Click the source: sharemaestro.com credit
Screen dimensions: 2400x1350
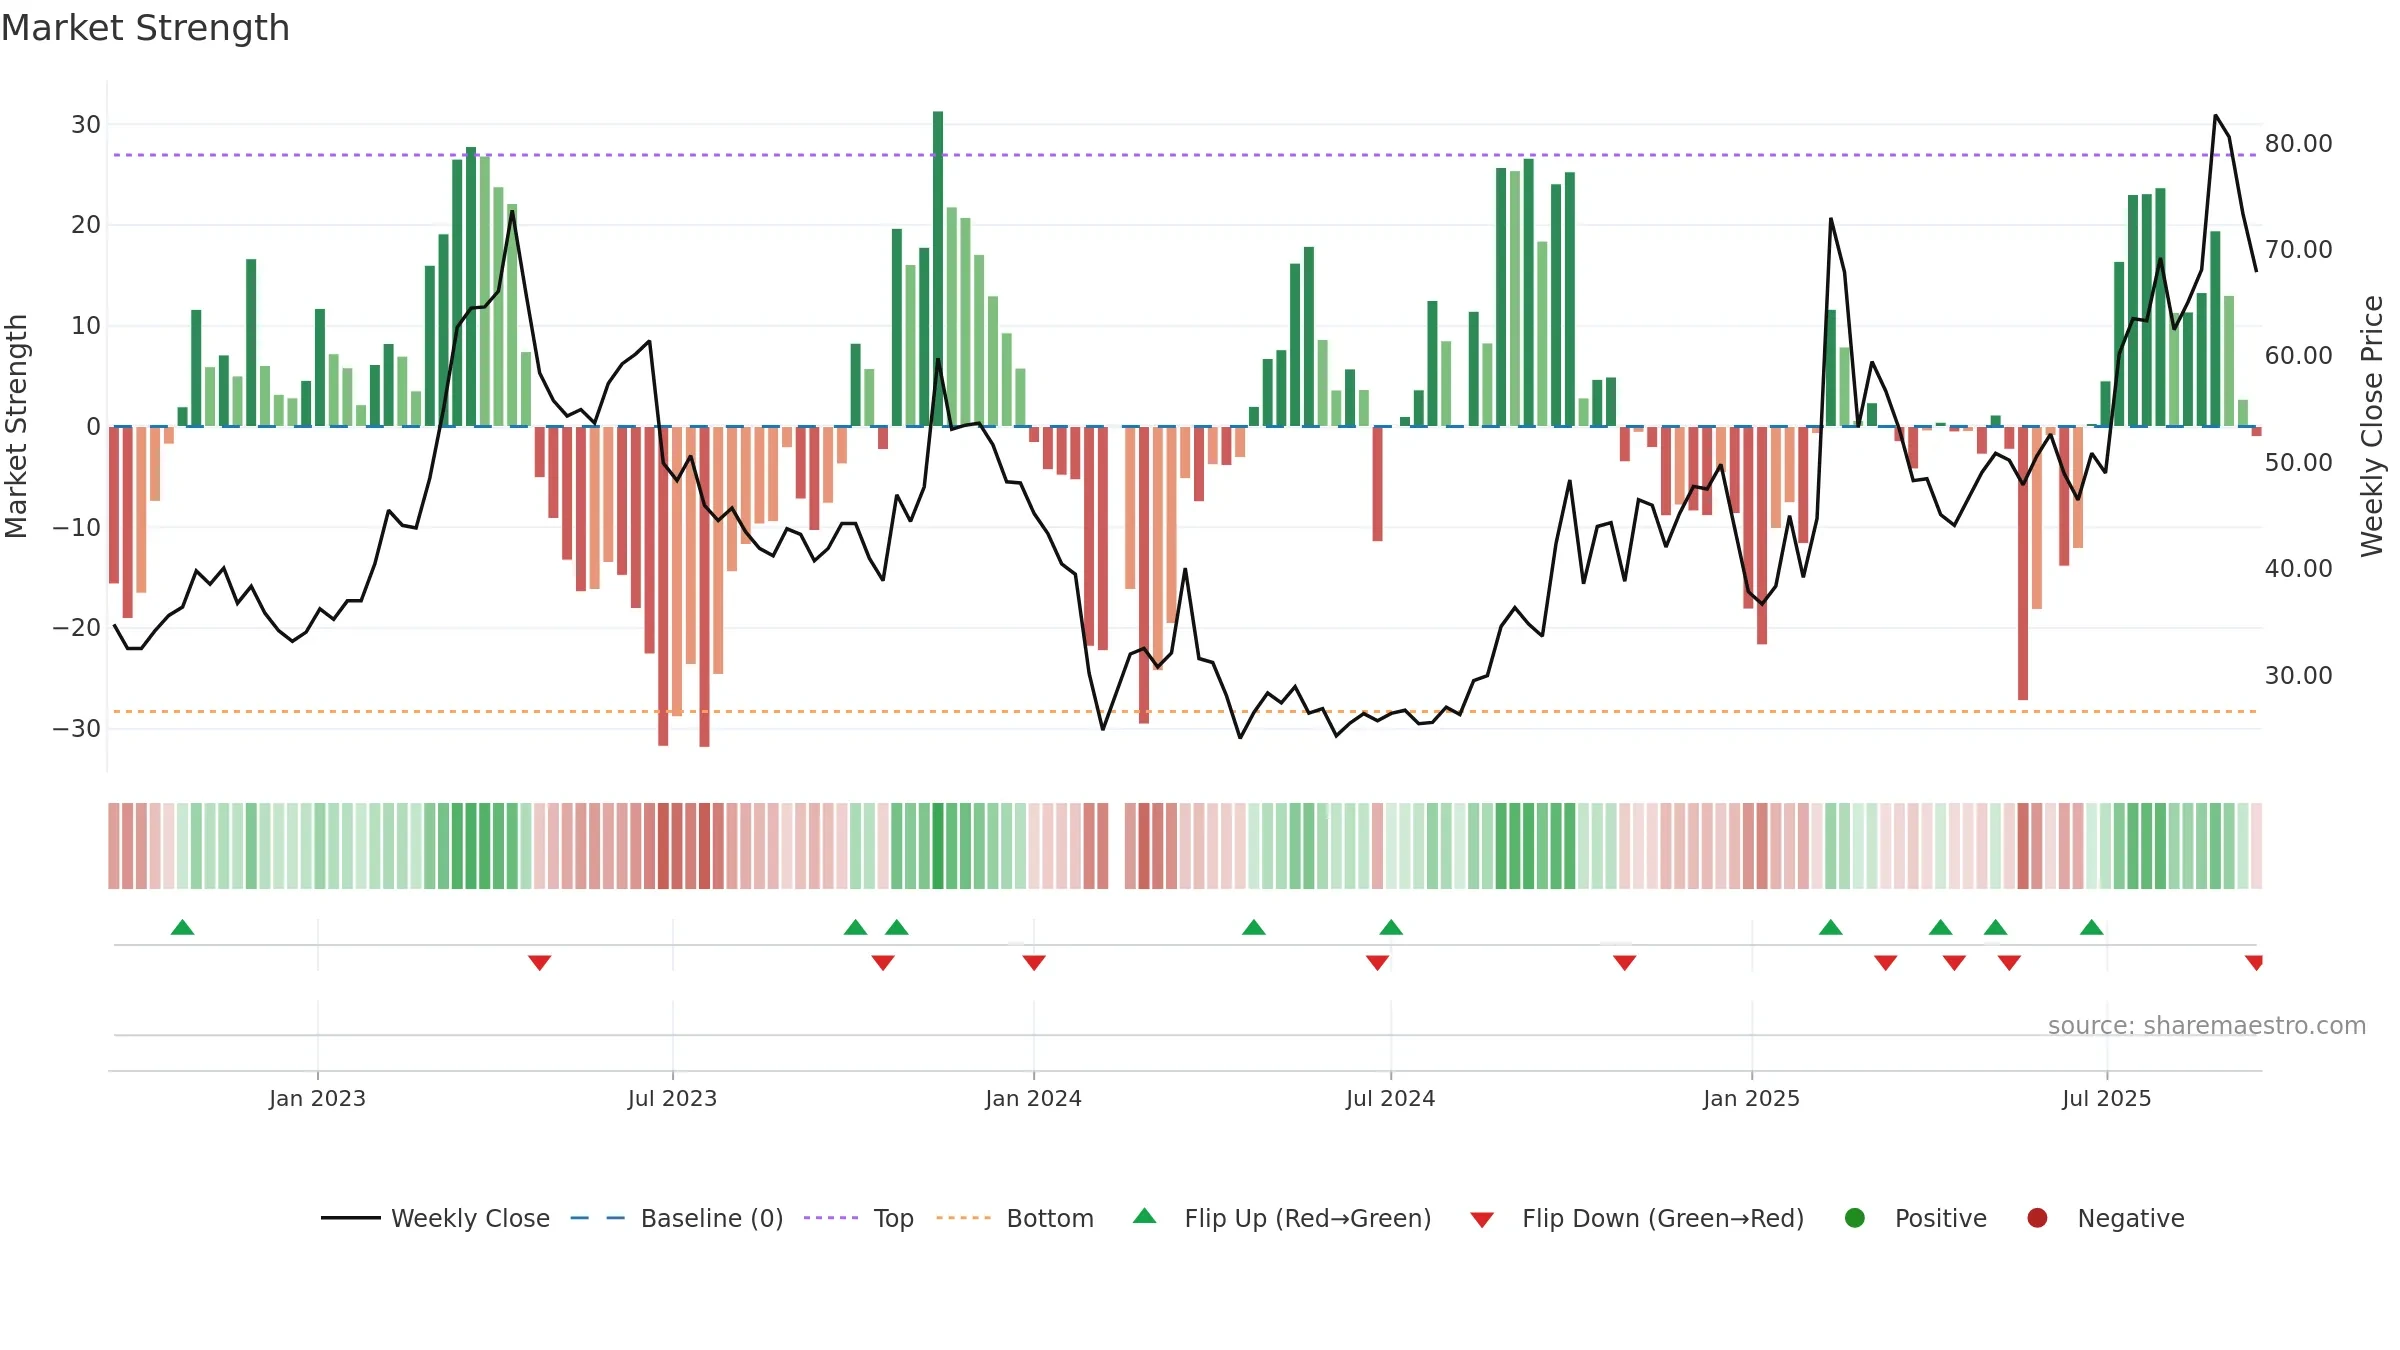pyautogui.click(x=2207, y=1025)
